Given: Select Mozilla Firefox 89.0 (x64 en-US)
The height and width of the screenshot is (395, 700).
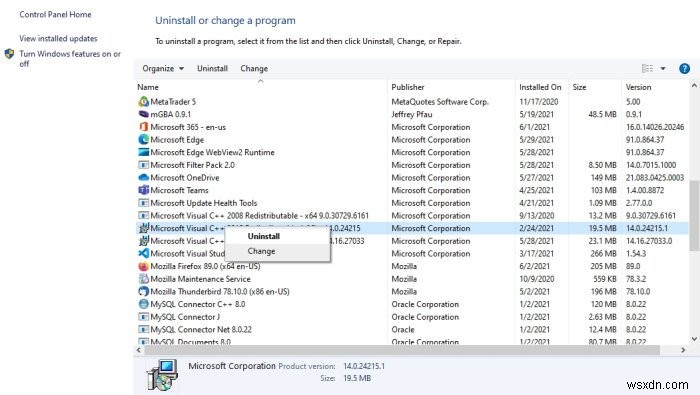Looking at the screenshot, I should click(205, 266).
